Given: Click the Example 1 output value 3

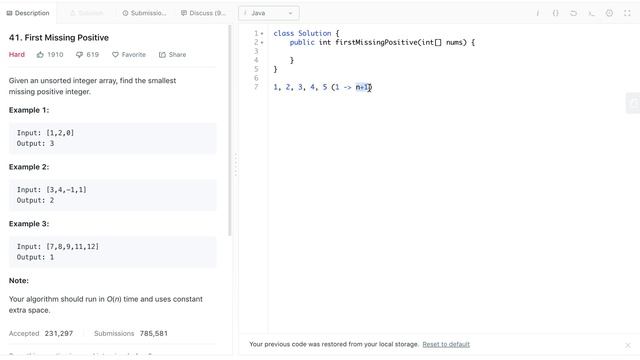Looking at the screenshot, I should tap(52, 144).
